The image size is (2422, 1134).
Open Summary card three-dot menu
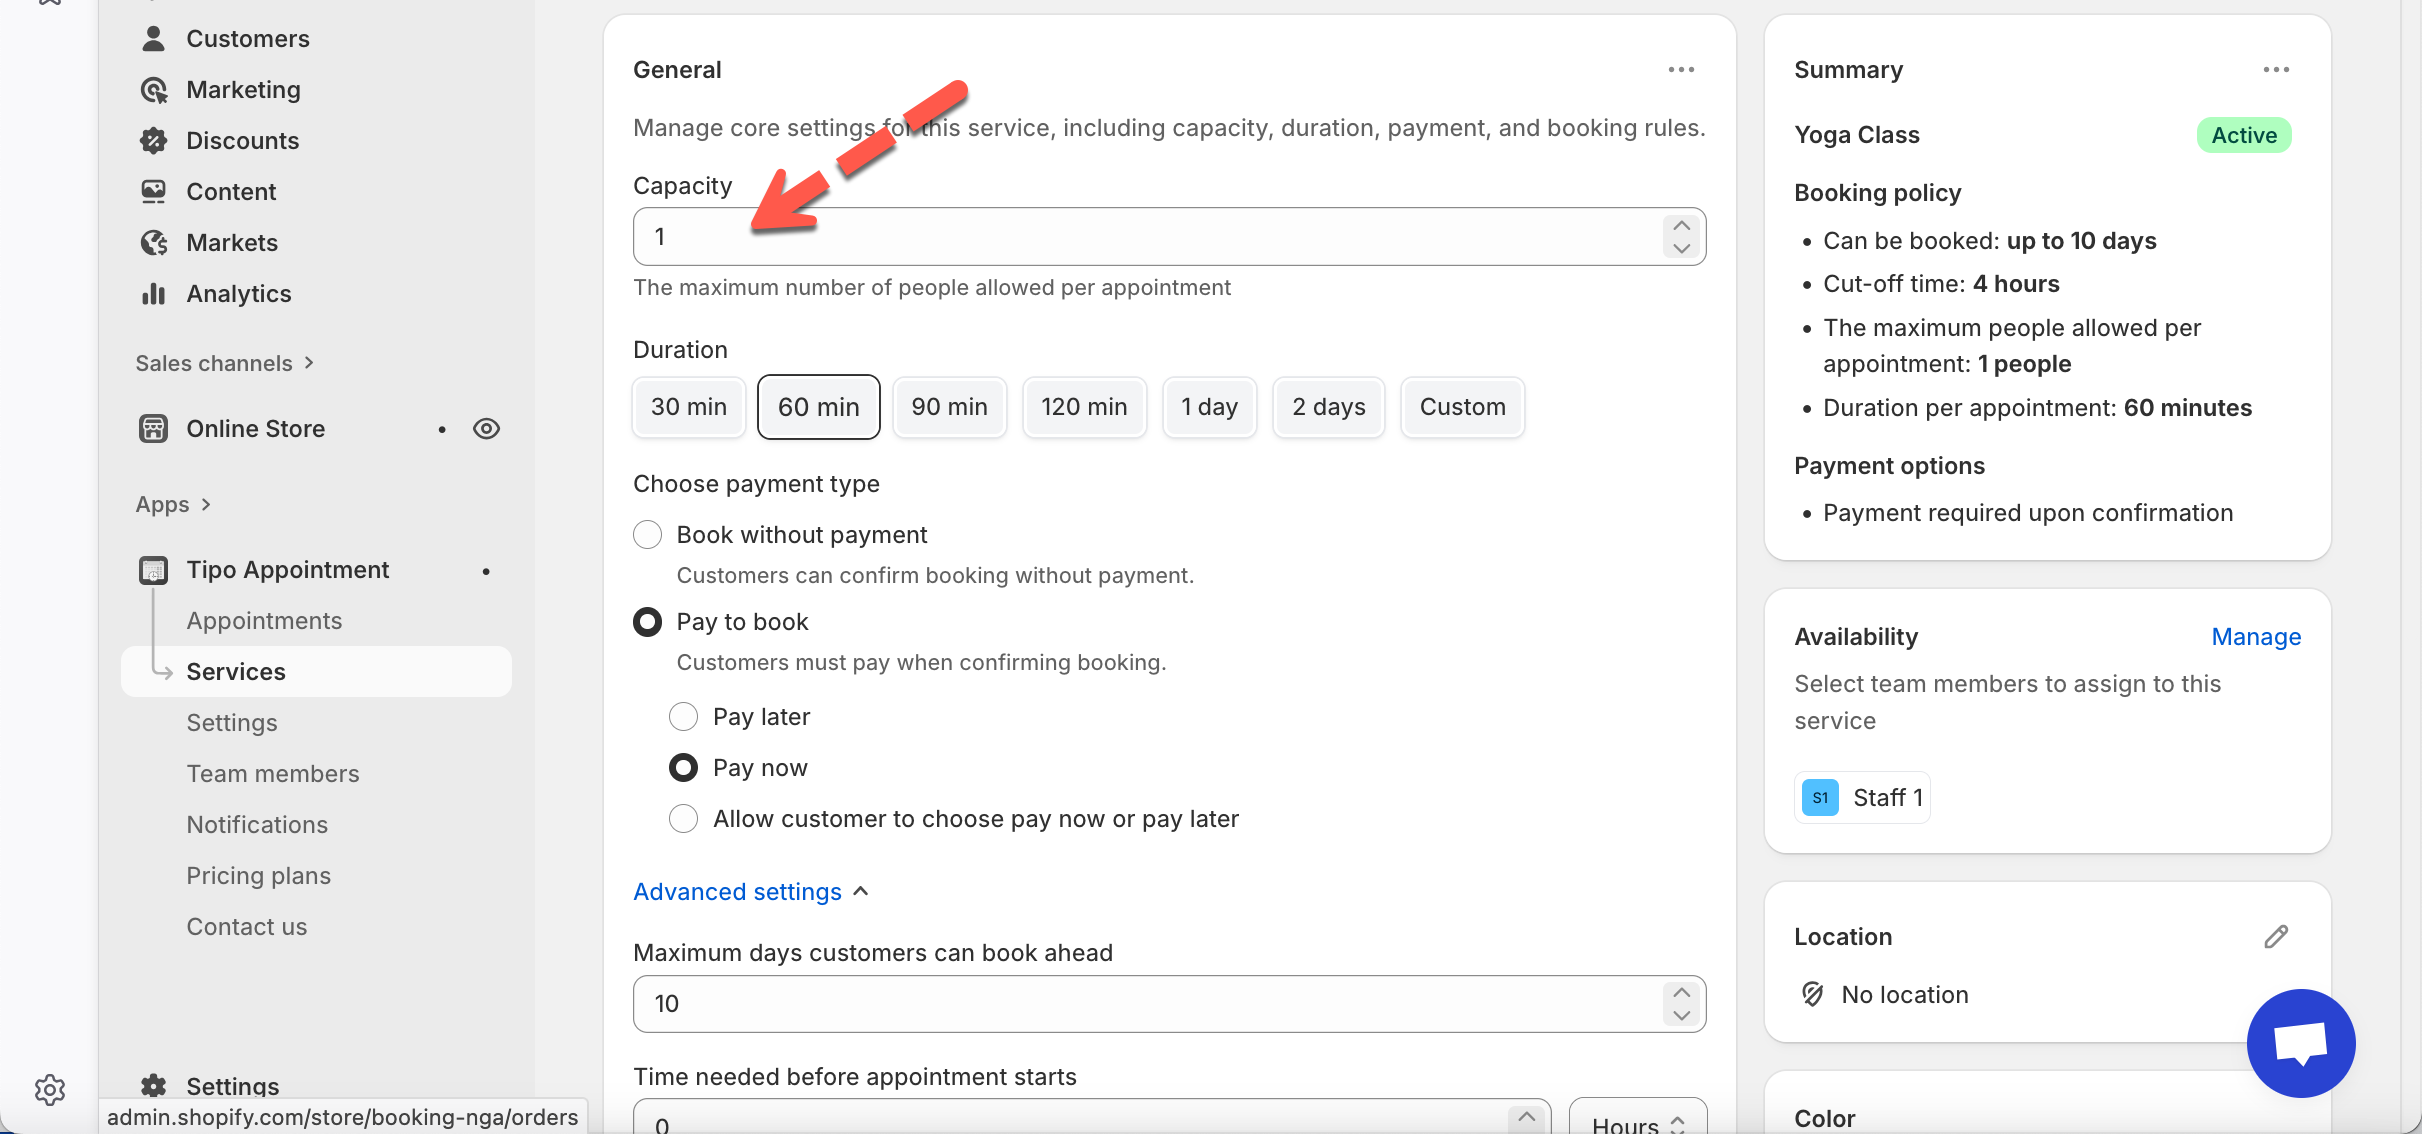point(2276,70)
